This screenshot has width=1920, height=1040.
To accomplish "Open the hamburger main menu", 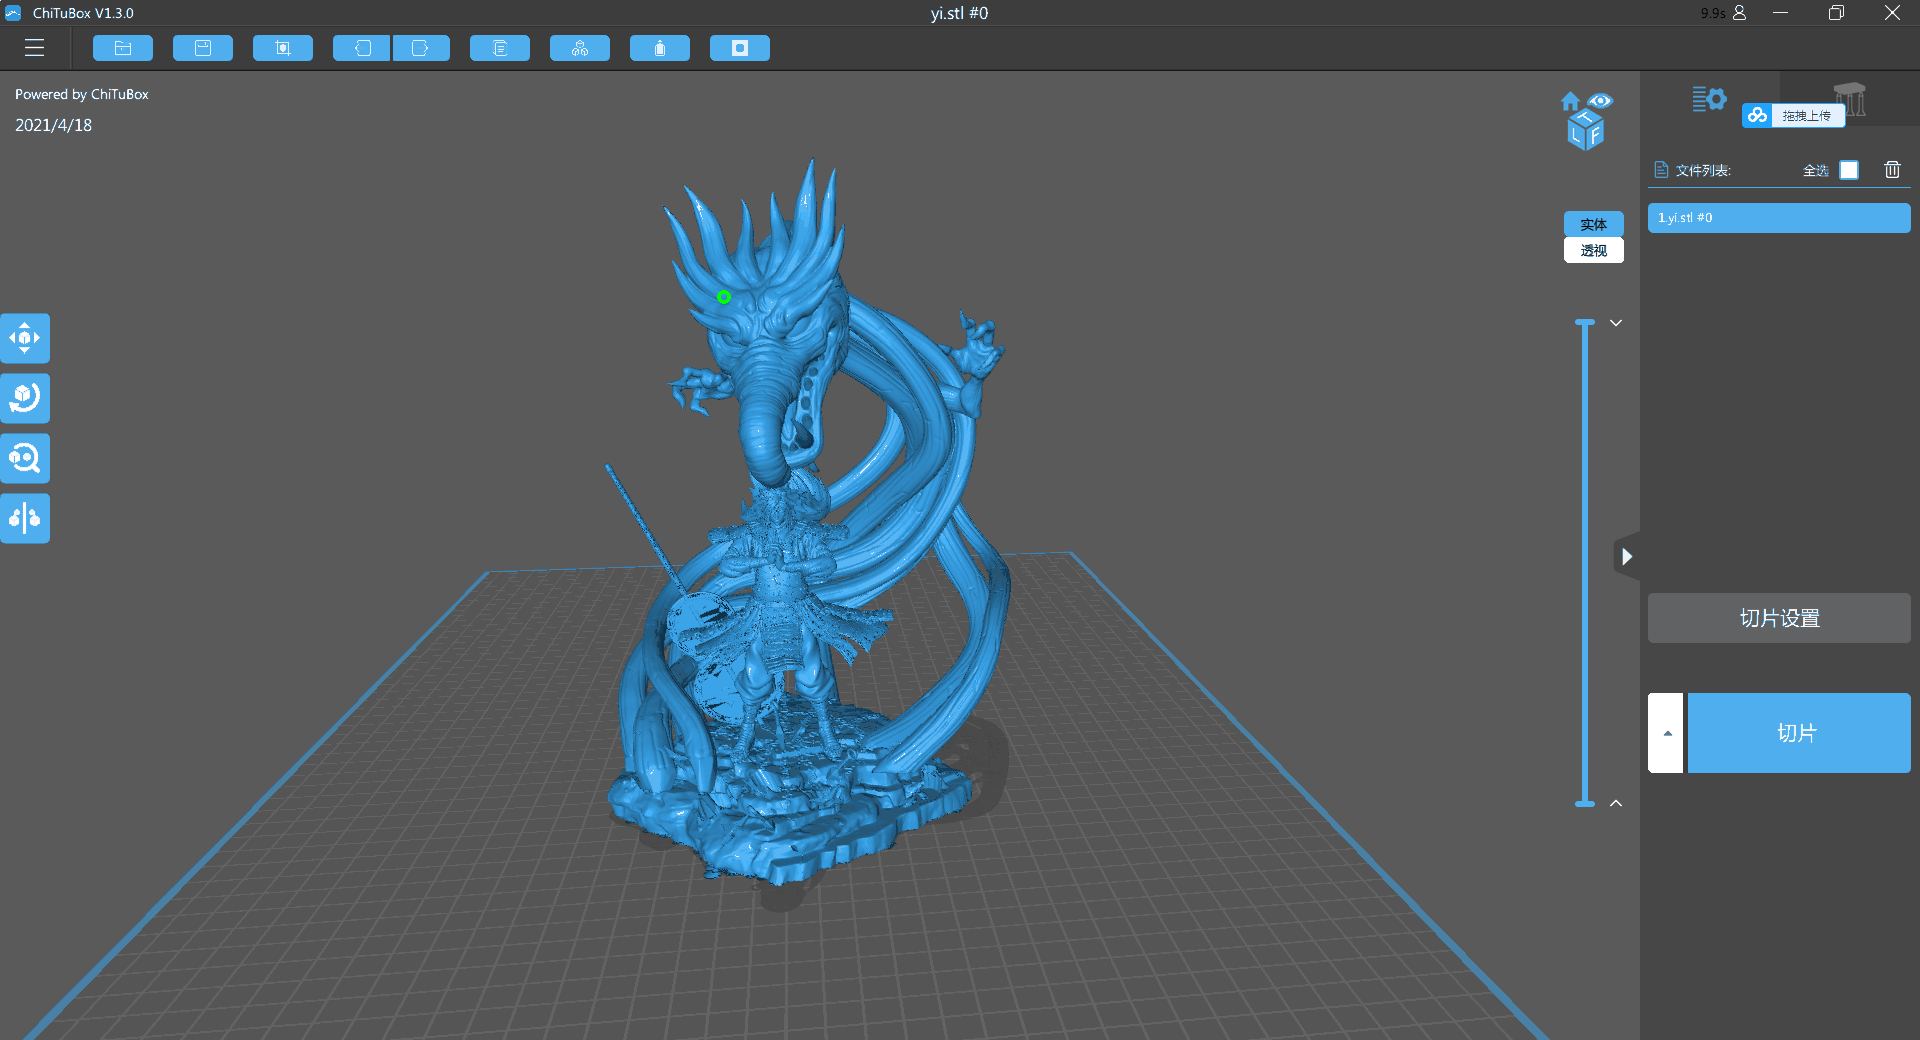I will coord(35,48).
